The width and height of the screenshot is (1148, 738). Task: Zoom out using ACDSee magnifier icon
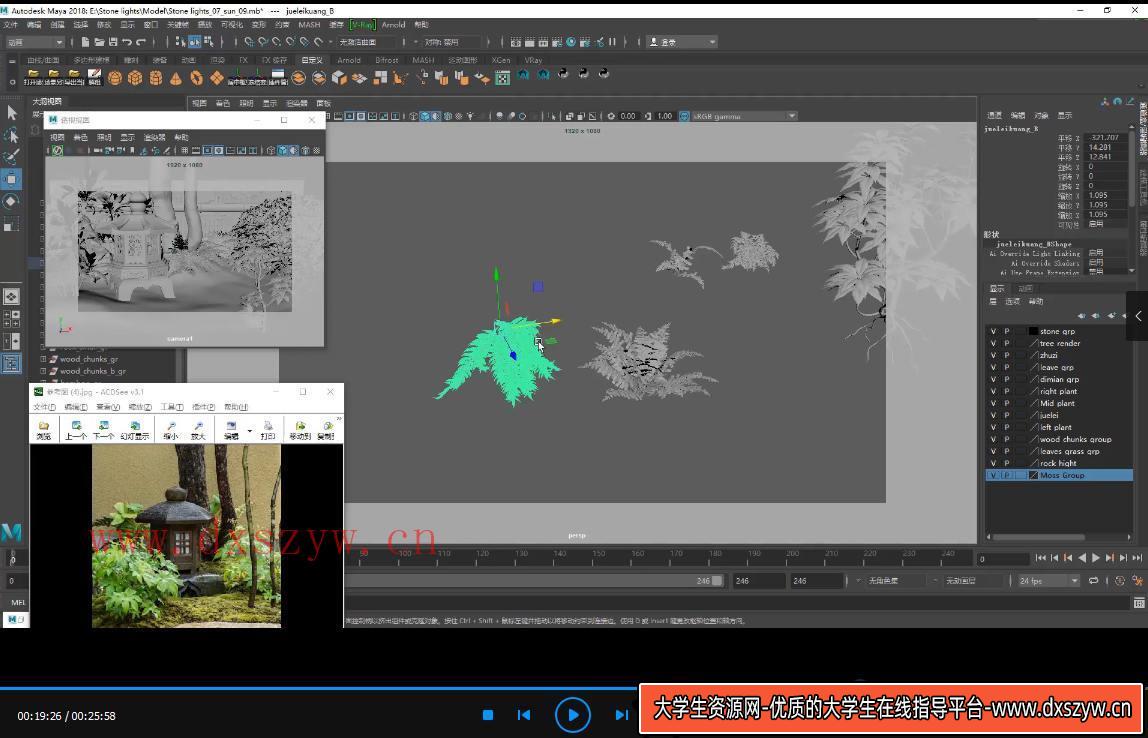pos(171,430)
